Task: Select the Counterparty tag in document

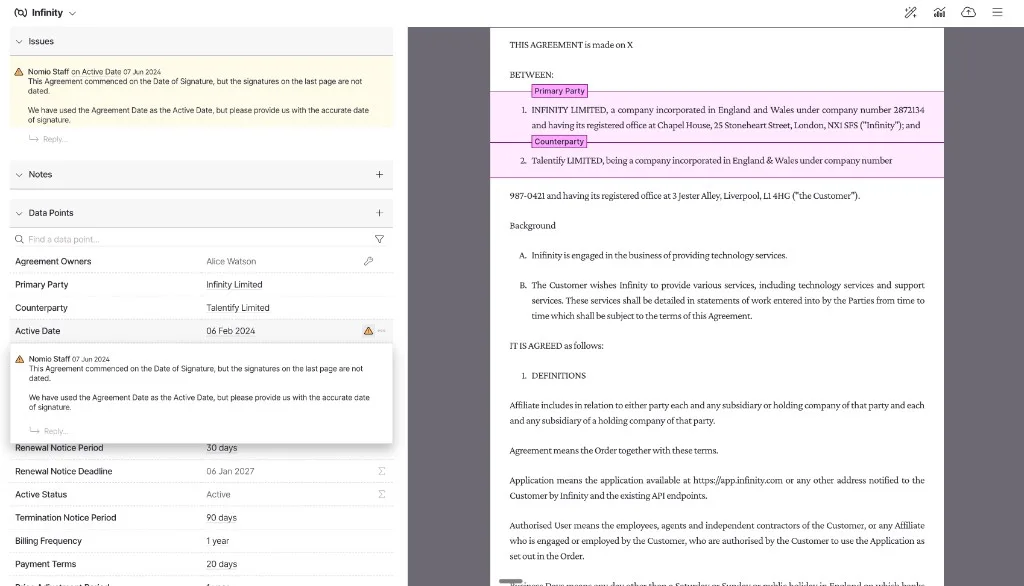Action: pyautogui.click(x=559, y=142)
